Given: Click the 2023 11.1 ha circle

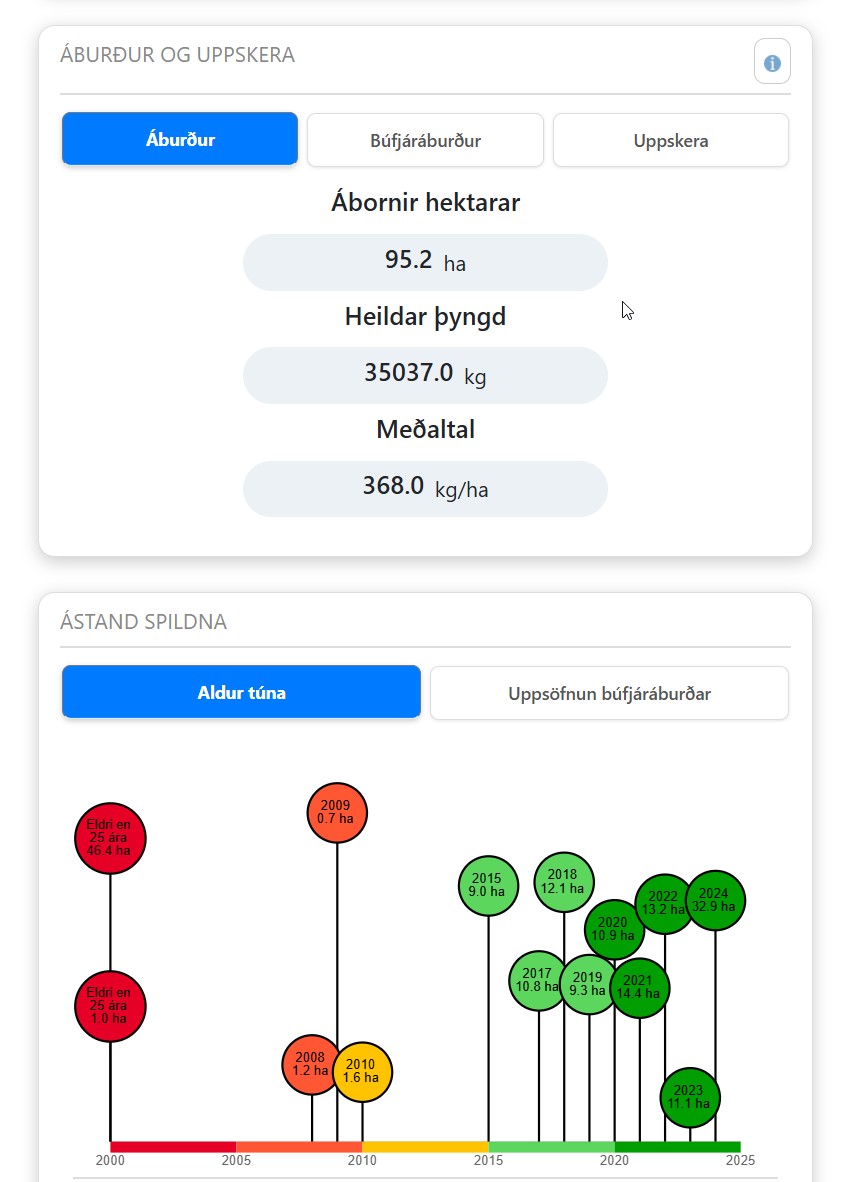Looking at the screenshot, I should pyautogui.click(x=689, y=1098).
